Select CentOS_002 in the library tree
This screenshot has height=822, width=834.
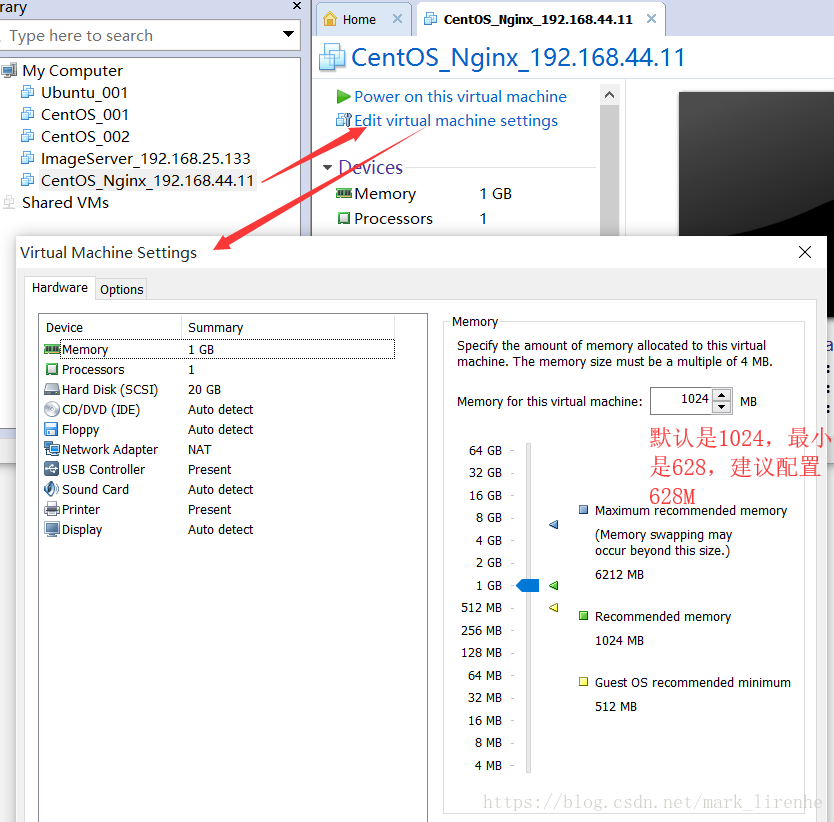[x=85, y=137]
